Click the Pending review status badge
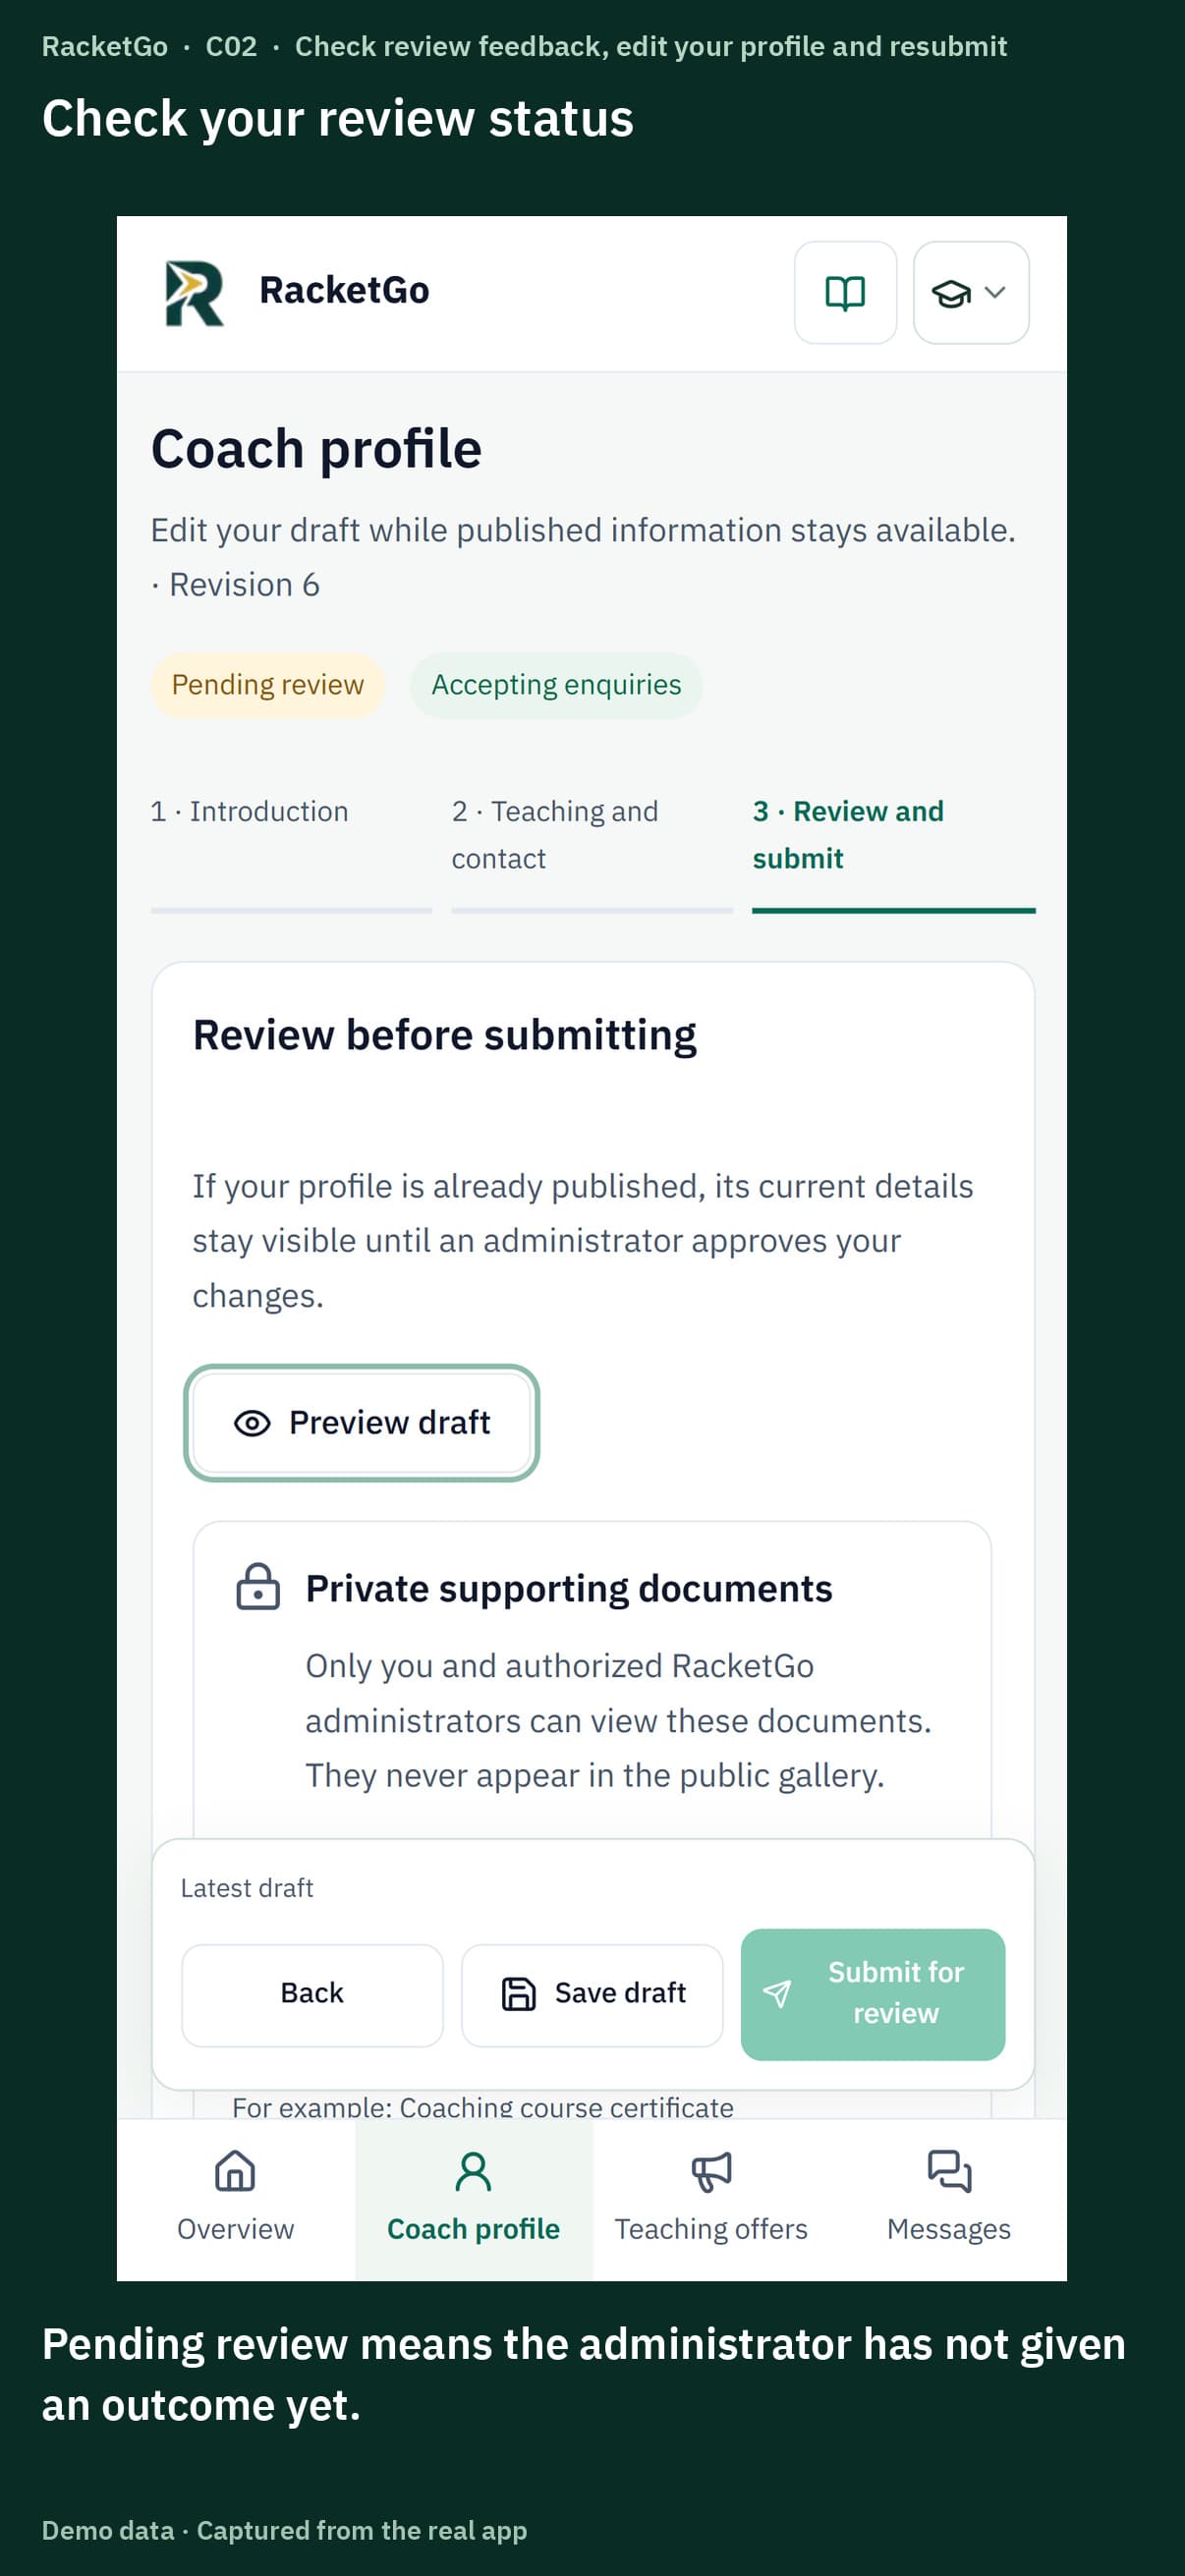The height and width of the screenshot is (2576, 1185). coord(267,685)
